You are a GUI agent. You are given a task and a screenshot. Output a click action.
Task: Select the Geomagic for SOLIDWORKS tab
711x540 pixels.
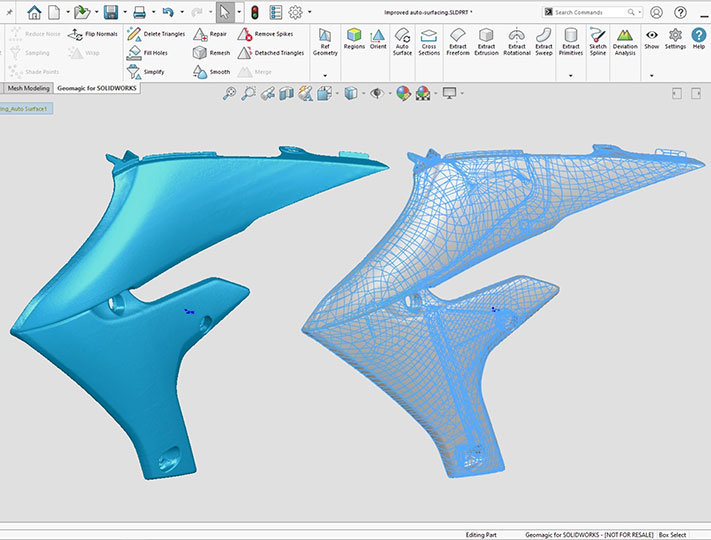pyautogui.click(x=97, y=88)
